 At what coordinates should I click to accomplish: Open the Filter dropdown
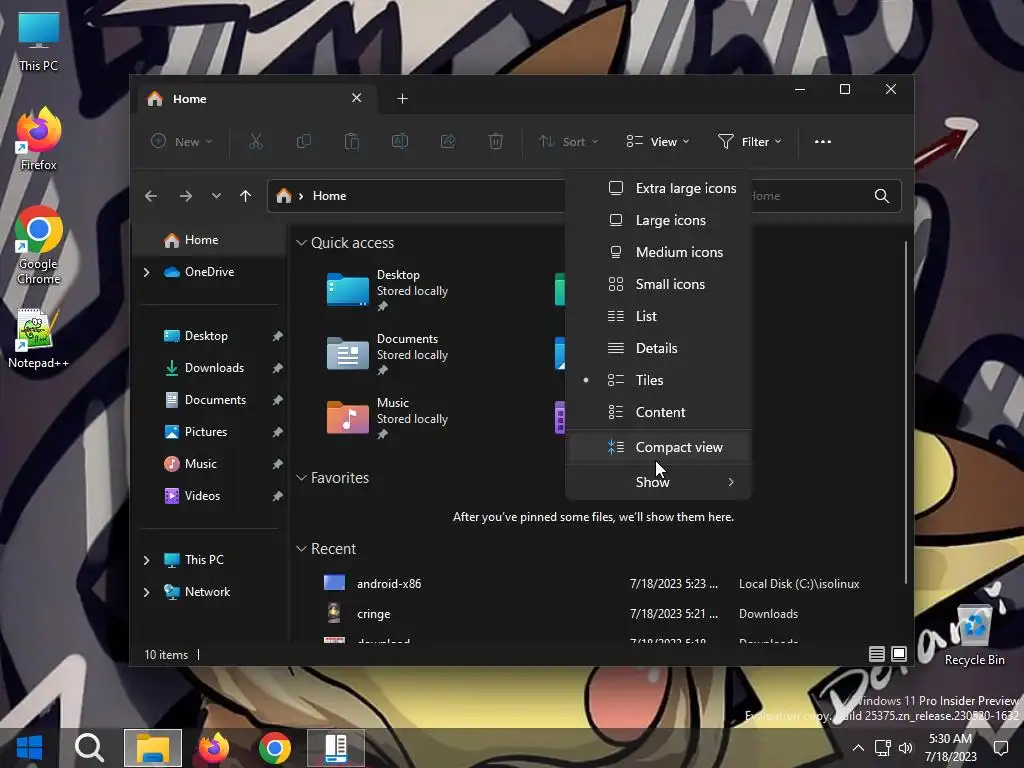tap(750, 142)
